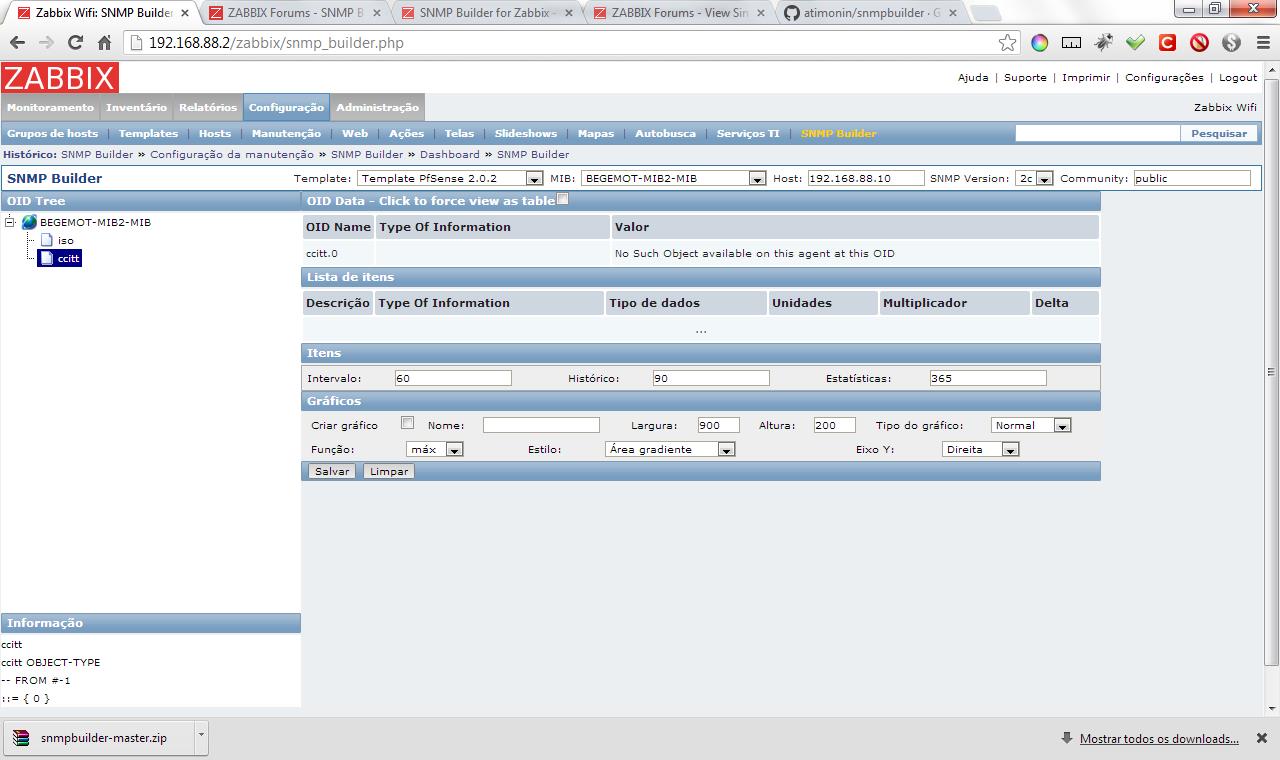
Task: Open the Configurações link
Action: [x=1164, y=77]
